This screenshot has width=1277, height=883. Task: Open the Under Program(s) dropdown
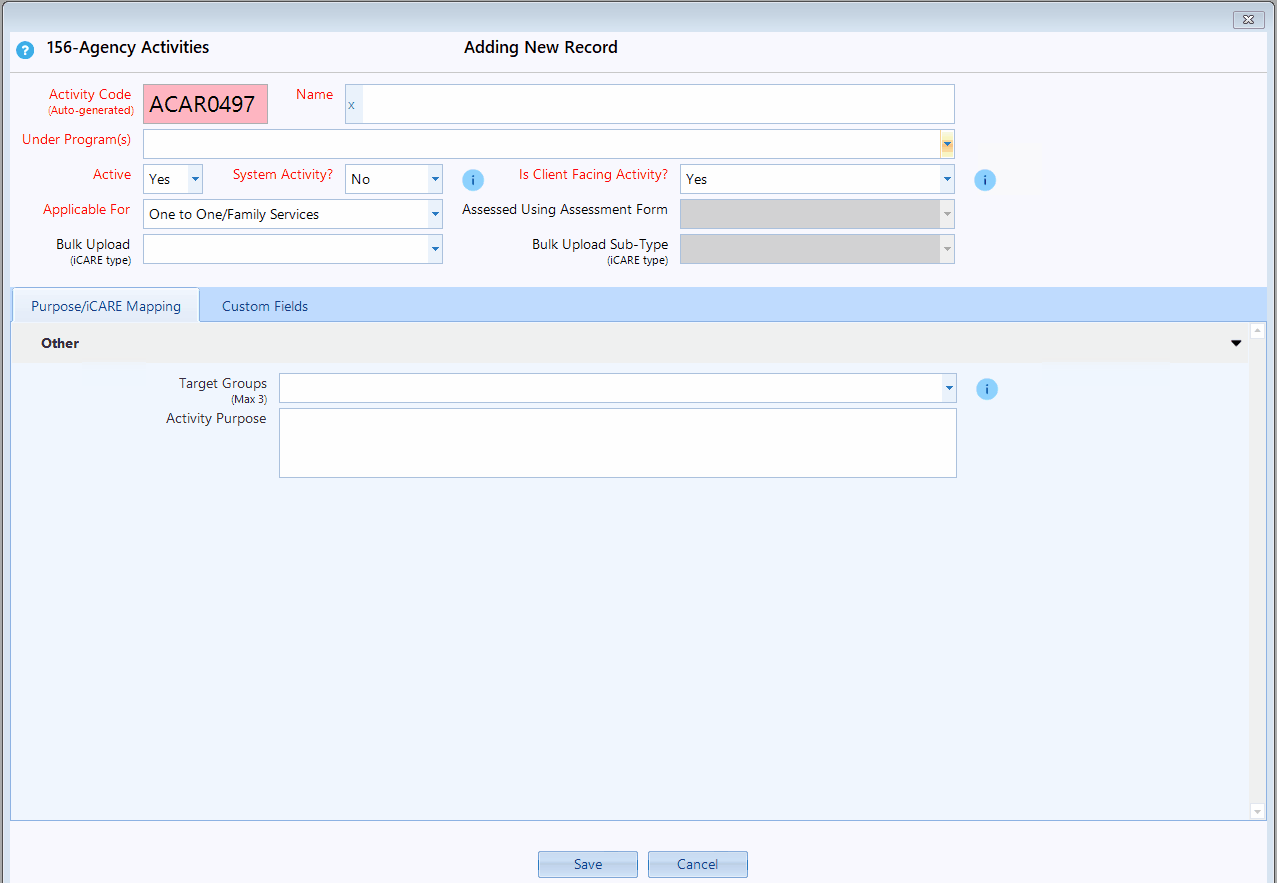click(946, 145)
